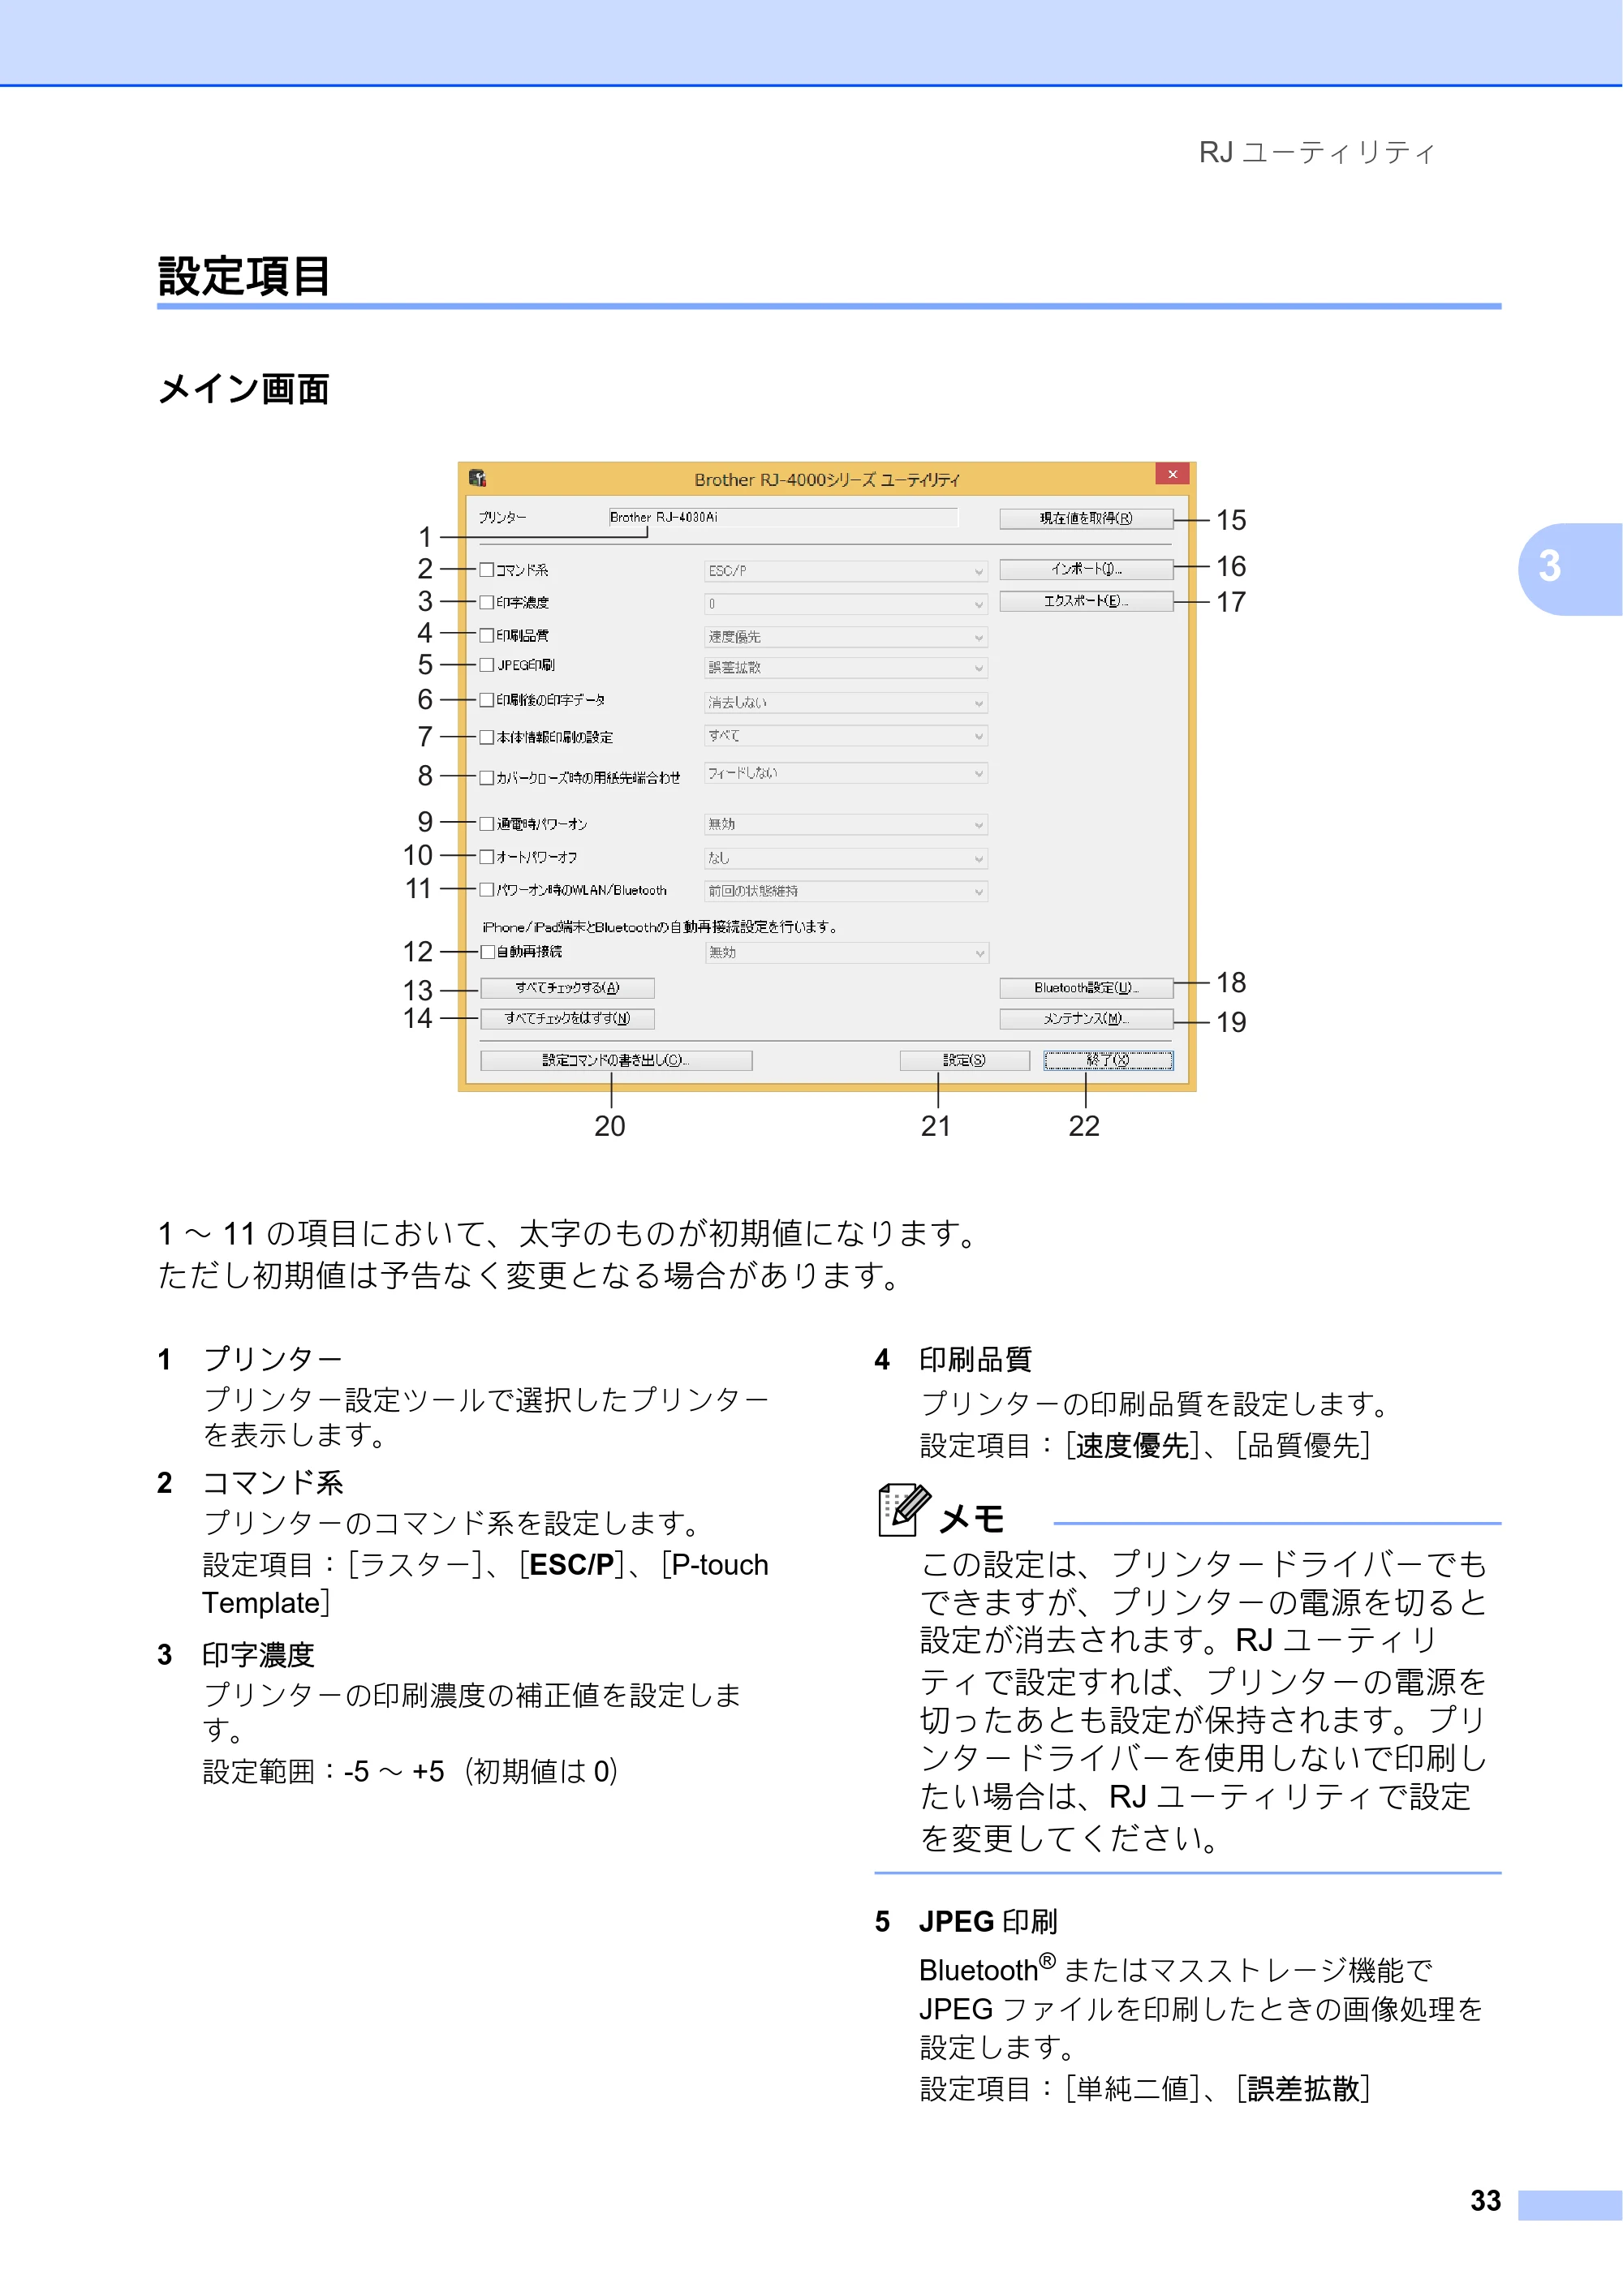The height and width of the screenshot is (2296, 1623).
Task: Open the 無効 dropdown for 自動再接続
Action: click(846, 953)
